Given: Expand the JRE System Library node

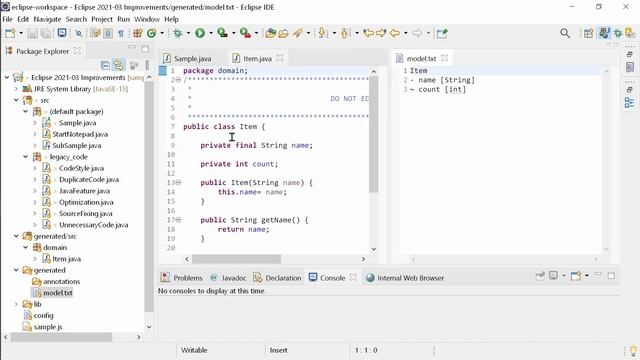Looking at the screenshot, I should coord(16,89).
